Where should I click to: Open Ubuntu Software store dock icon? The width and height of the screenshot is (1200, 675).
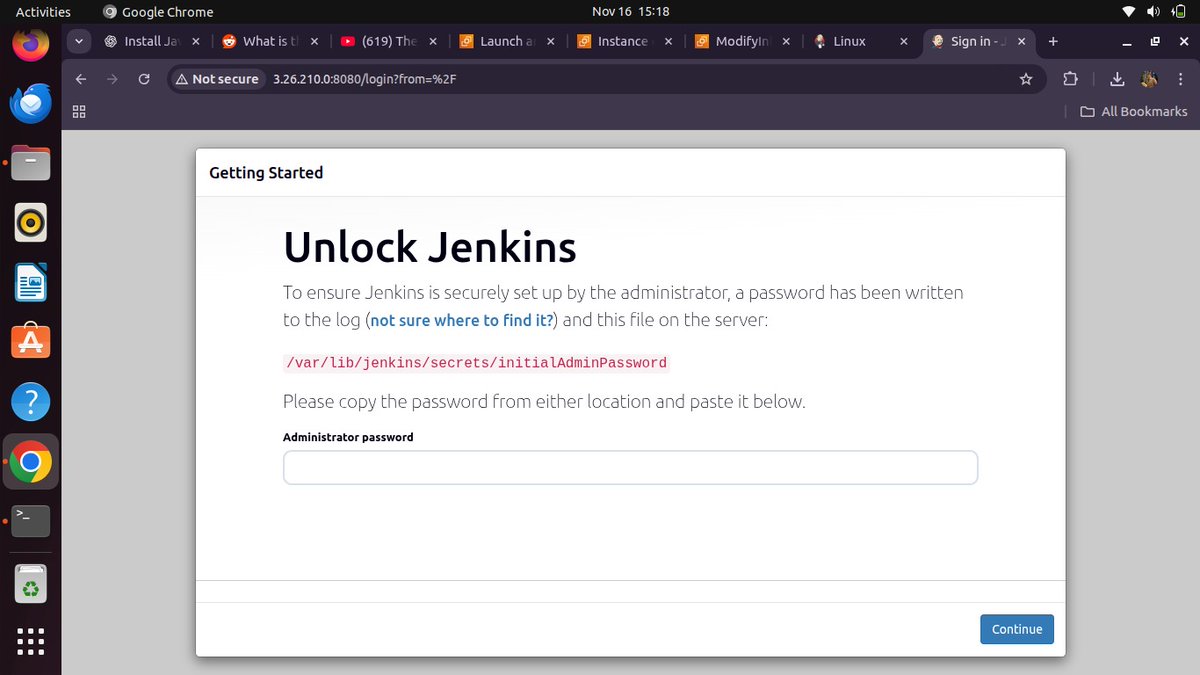pyautogui.click(x=31, y=342)
